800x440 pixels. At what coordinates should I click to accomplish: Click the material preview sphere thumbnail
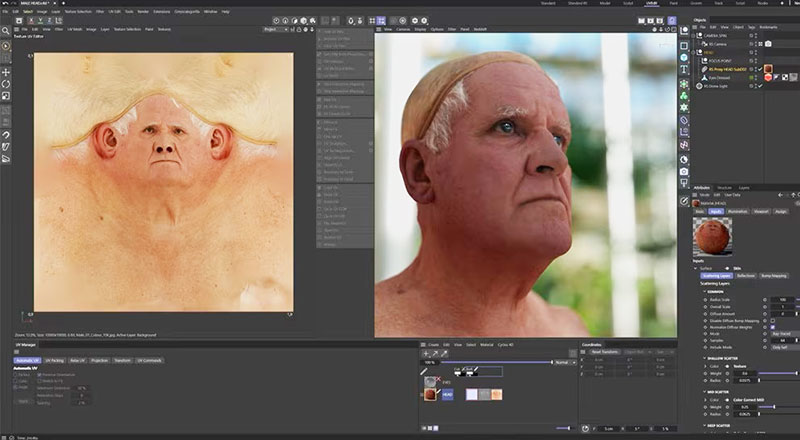pos(713,237)
